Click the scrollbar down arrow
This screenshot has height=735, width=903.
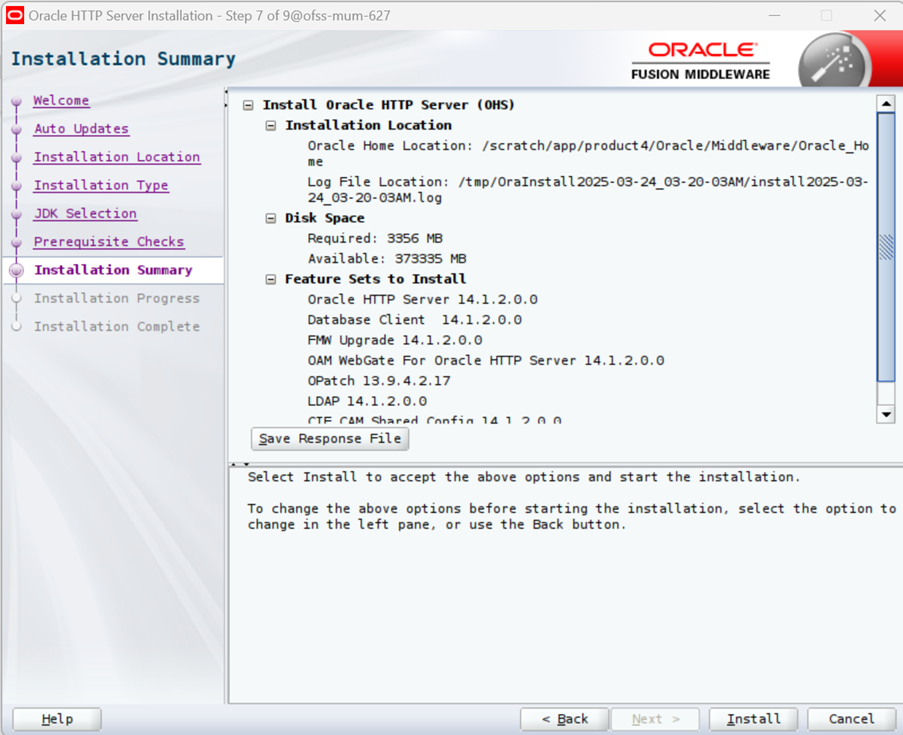coord(886,414)
